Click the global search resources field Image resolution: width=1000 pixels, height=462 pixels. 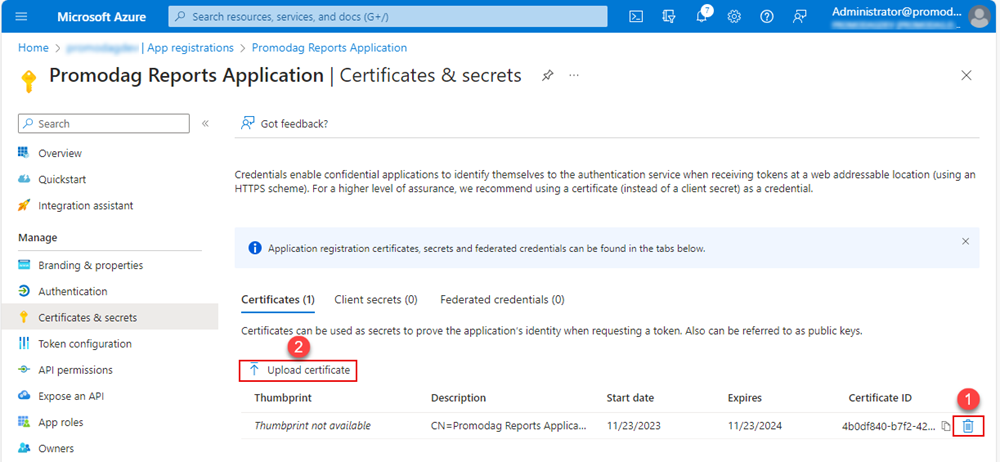[x=388, y=16]
